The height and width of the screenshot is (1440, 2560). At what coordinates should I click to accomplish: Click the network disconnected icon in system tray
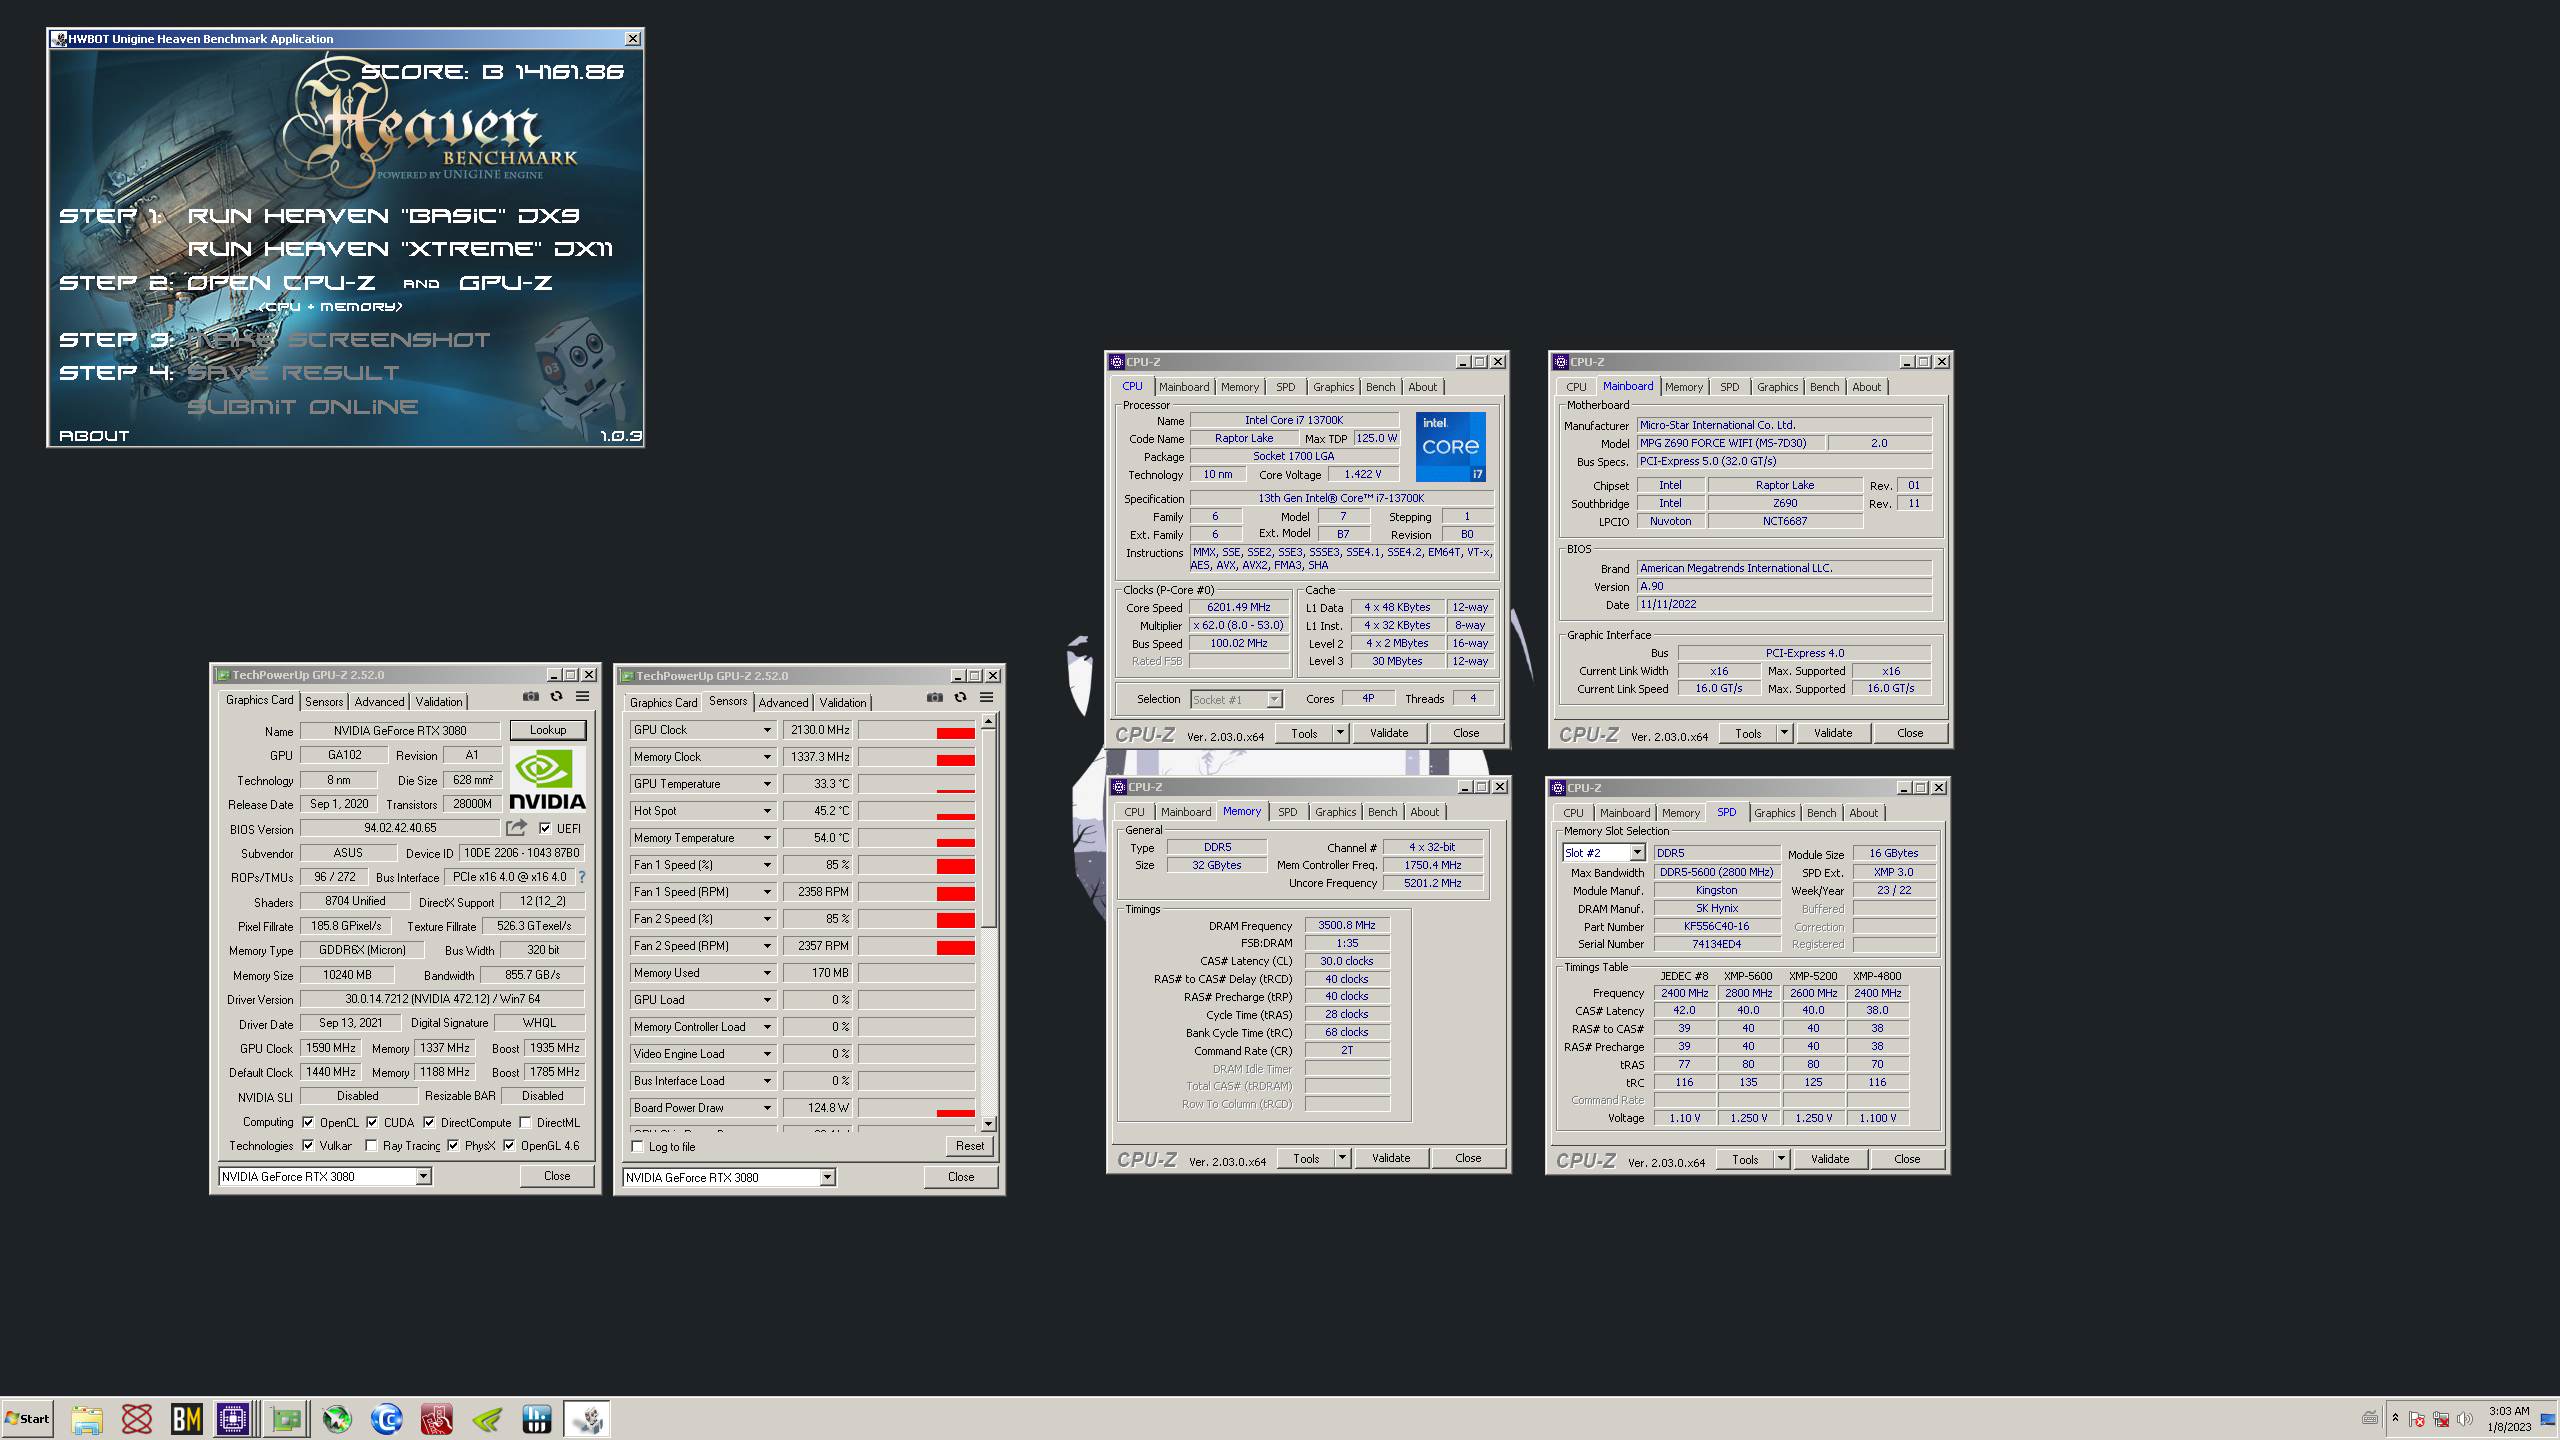tap(2441, 1419)
